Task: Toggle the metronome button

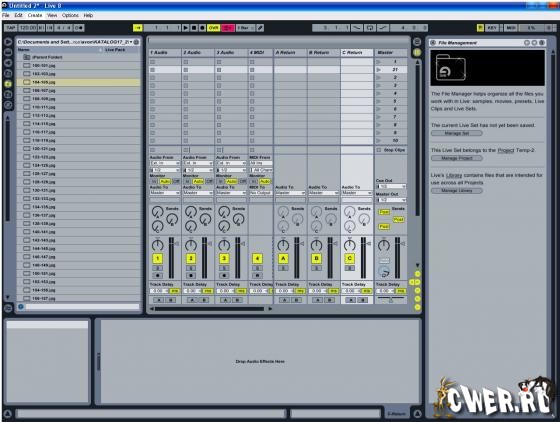Action: pyautogui.click(x=80, y=28)
